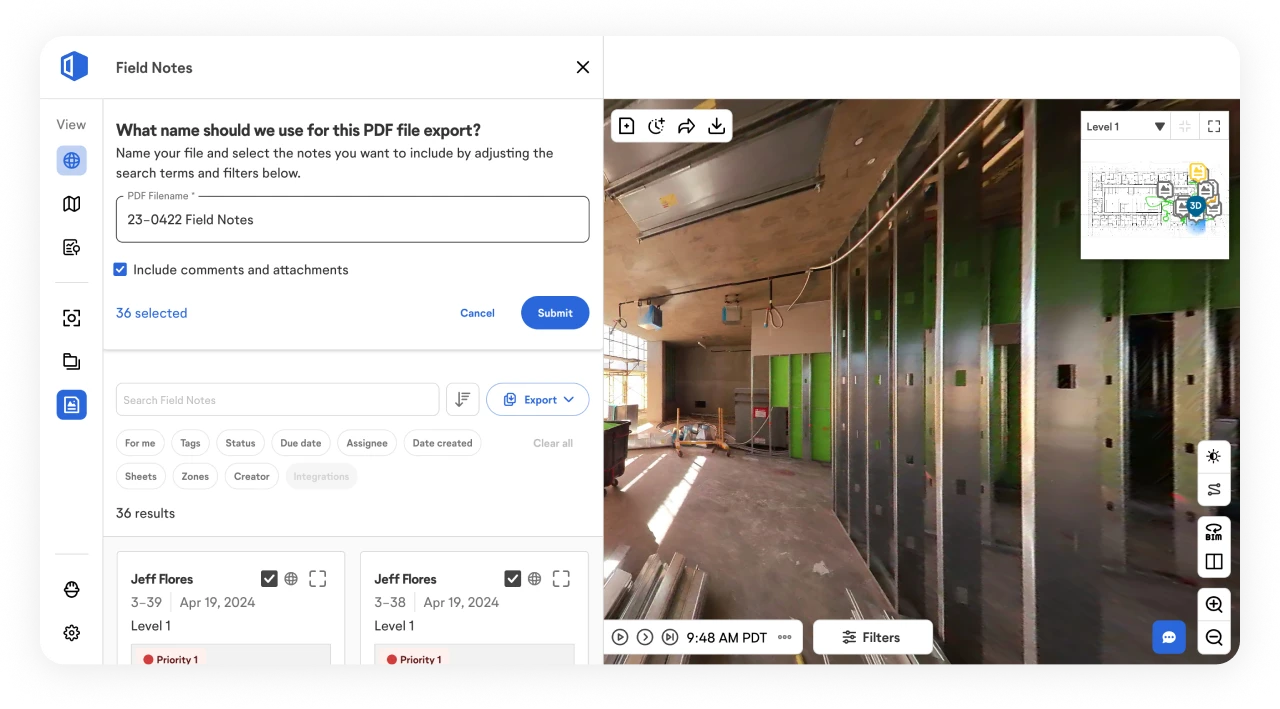Open split-screen compare view

pos(1214,562)
